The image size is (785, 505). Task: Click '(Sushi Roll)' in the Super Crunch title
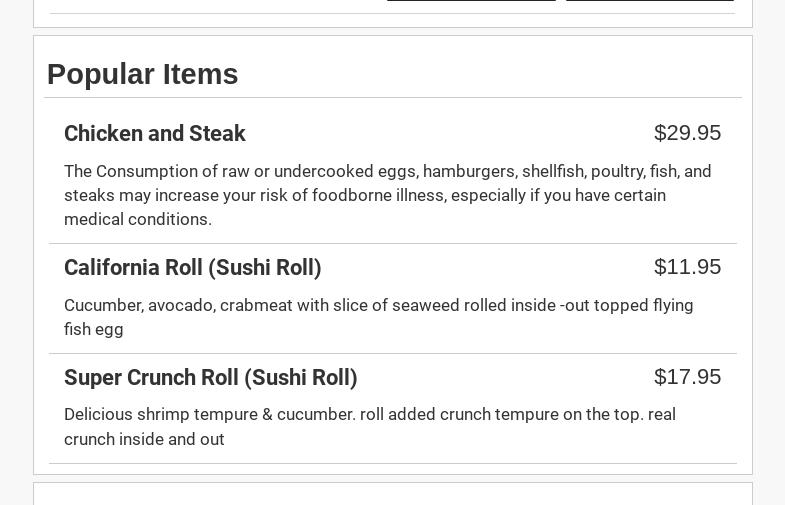tap(301, 378)
